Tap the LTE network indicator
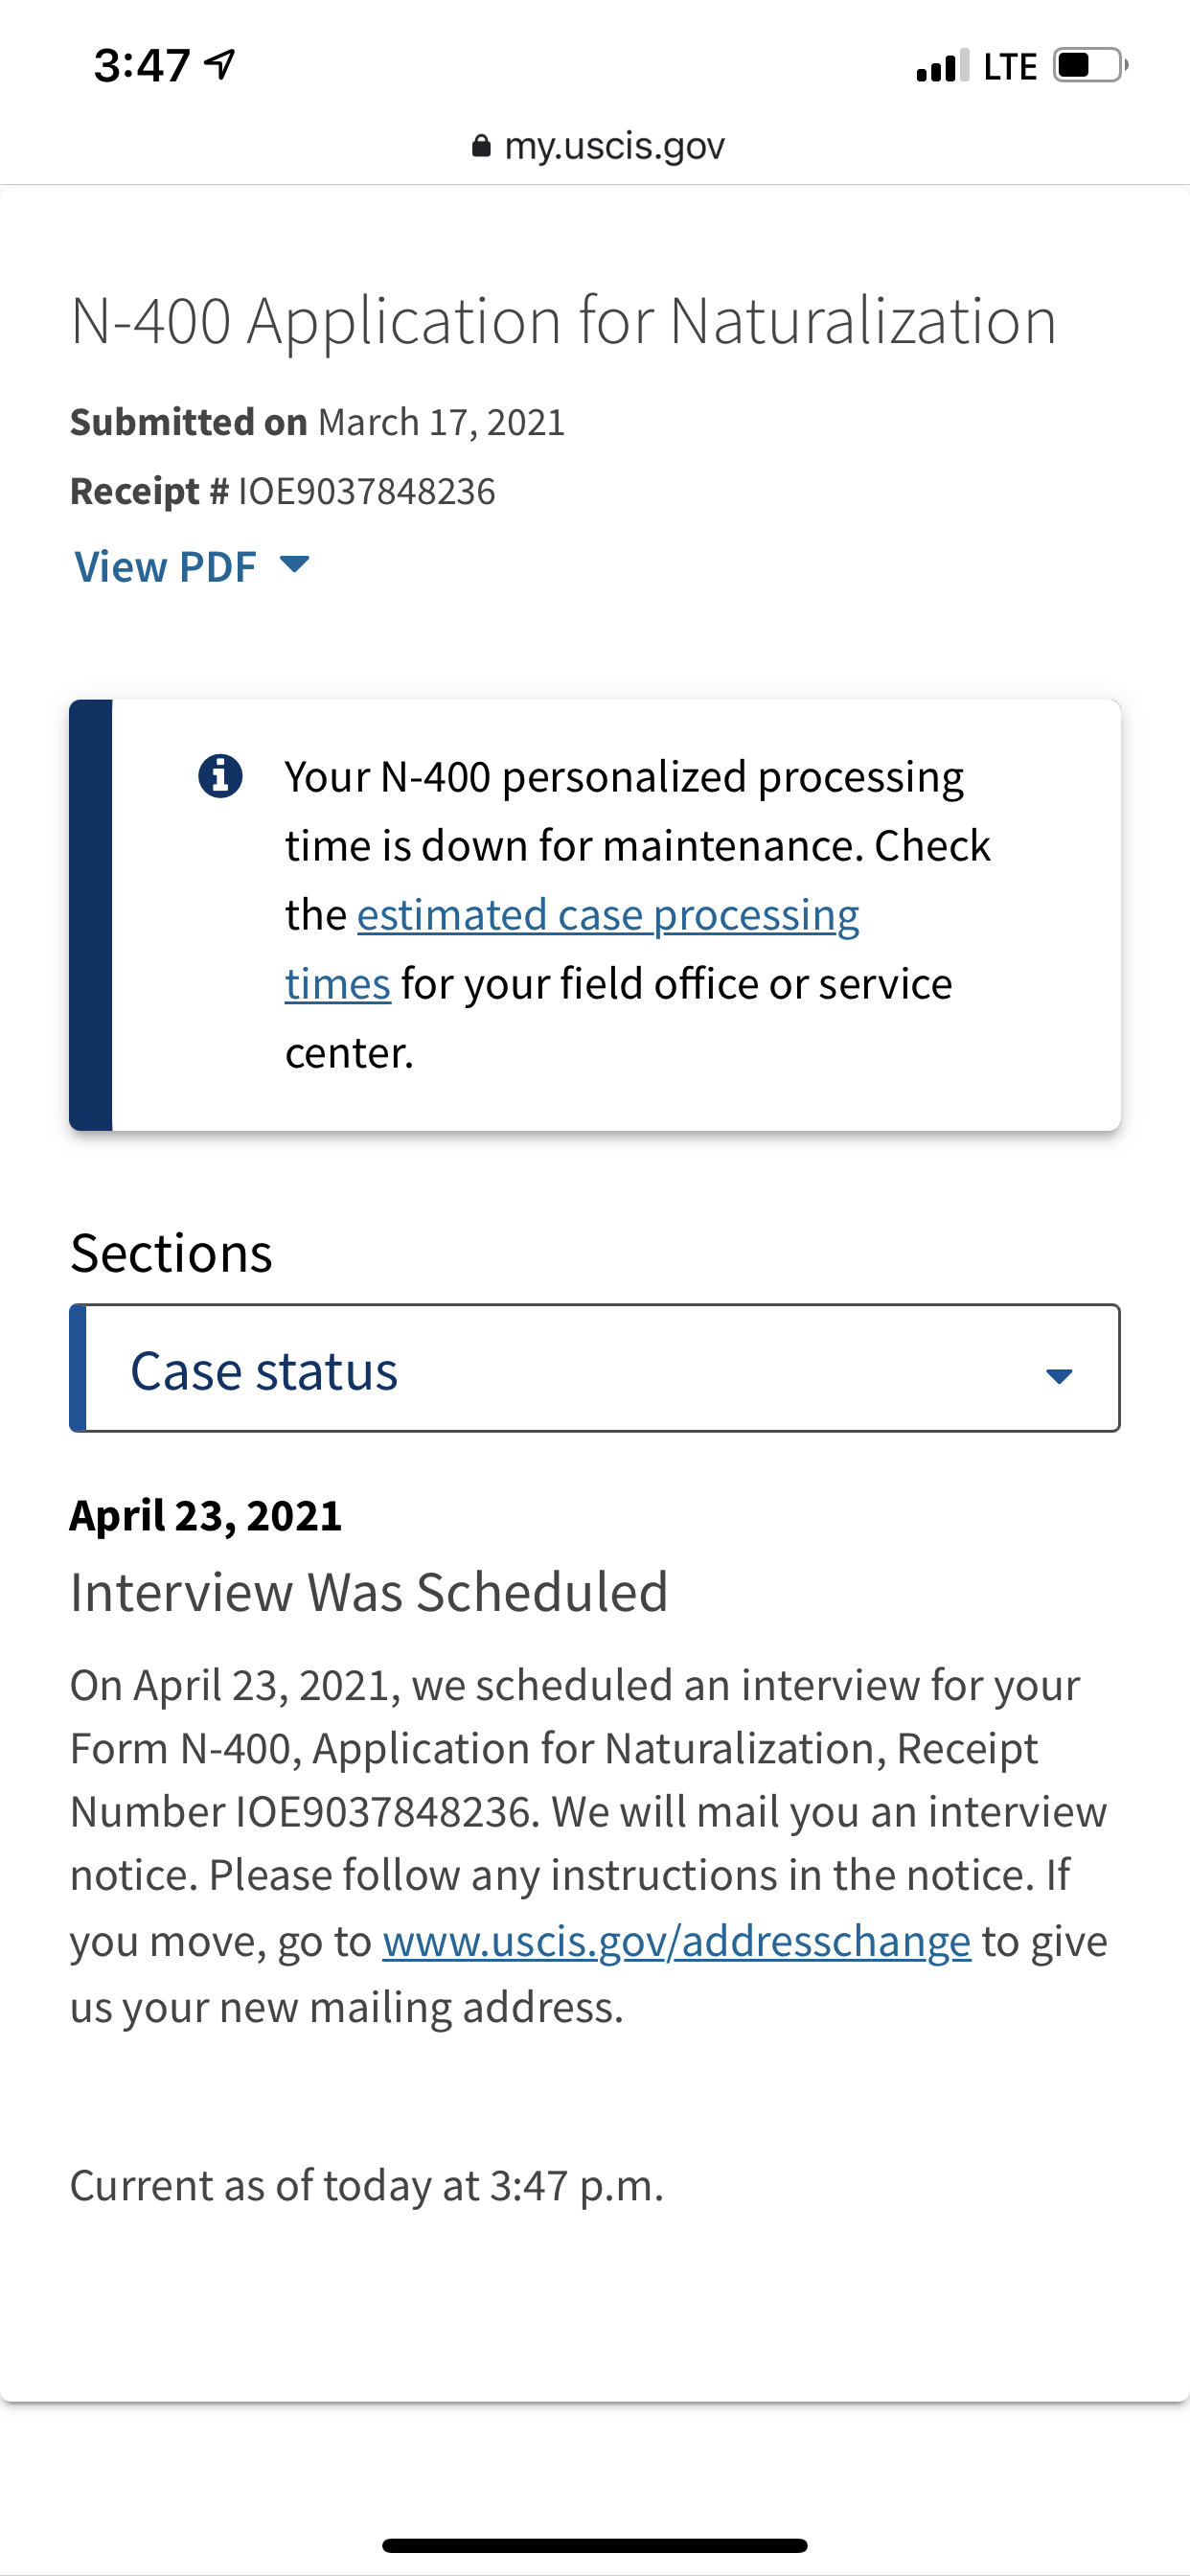1190x2576 pixels. tap(1010, 67)
